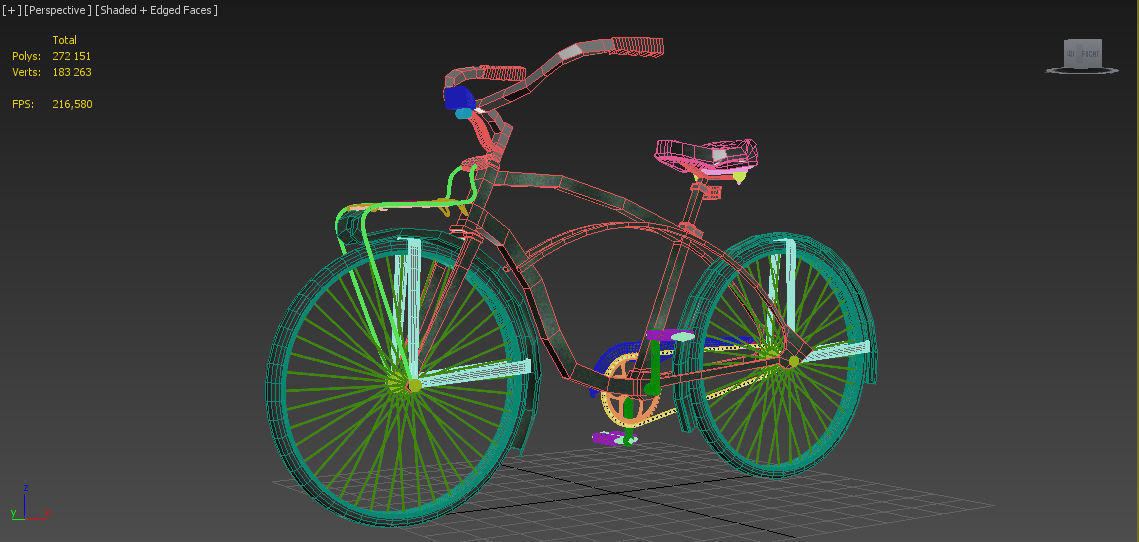This screenshot has height=542, width=1139.
Task: Click the Polys count value 272 151
Action: coord(71,56)
